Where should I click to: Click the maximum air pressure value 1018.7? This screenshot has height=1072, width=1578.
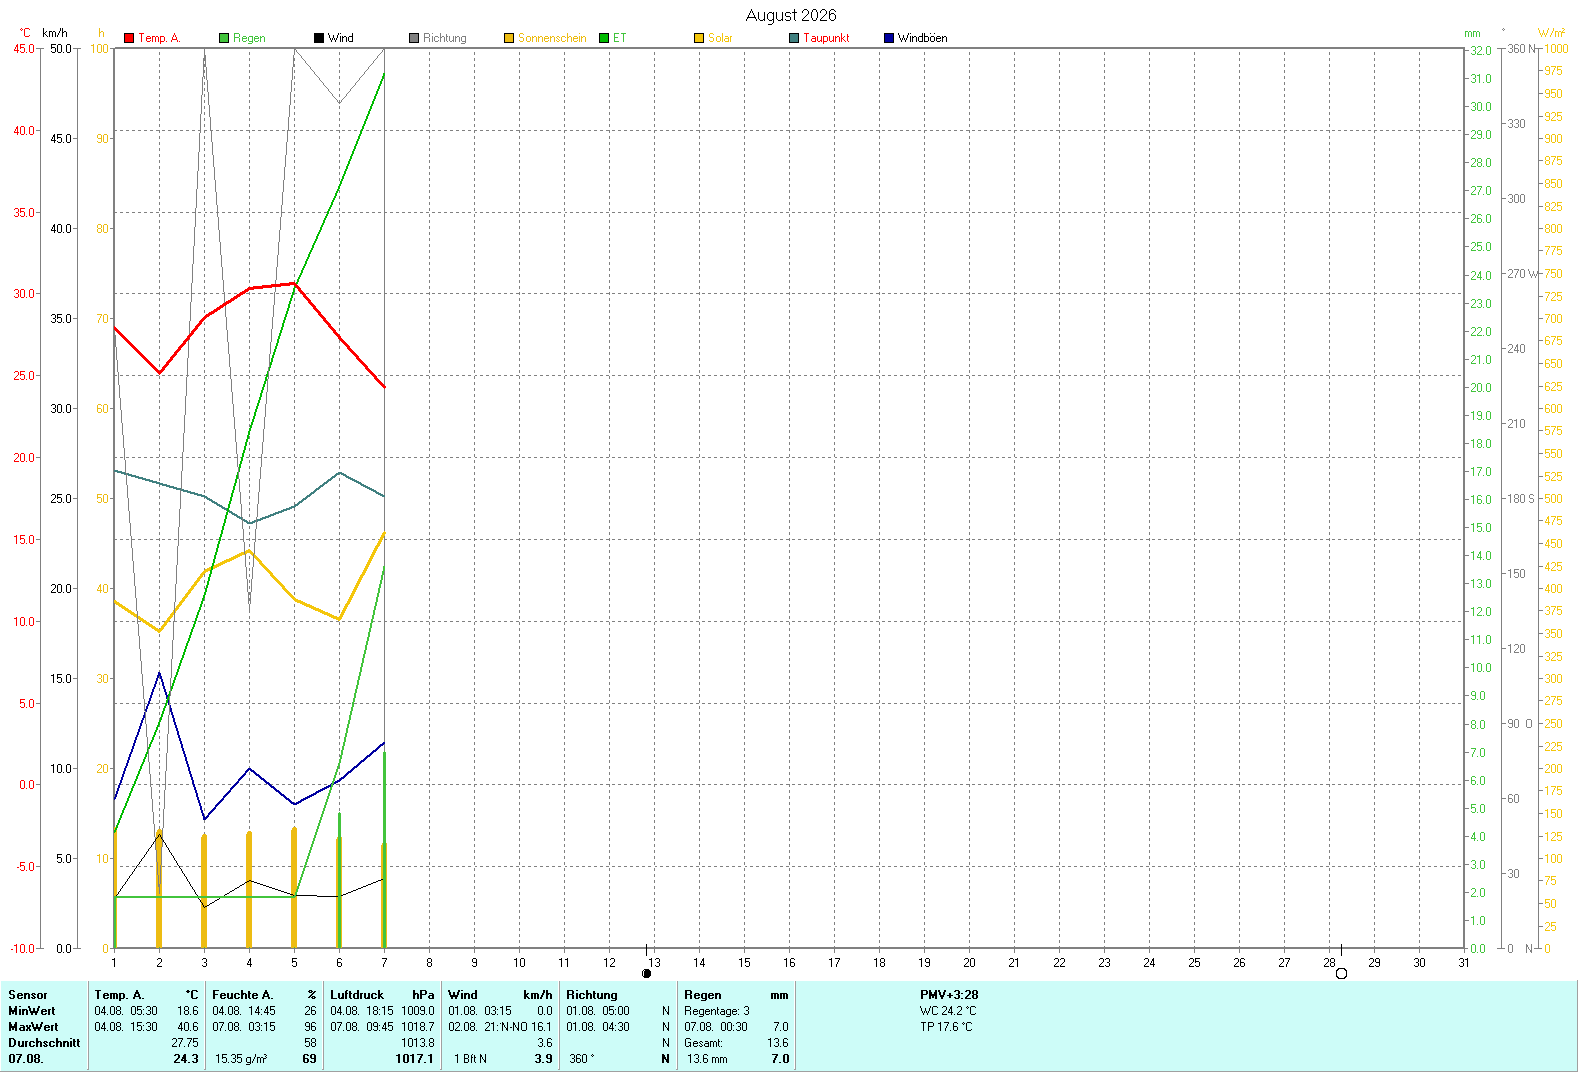(x=418, y=1027)
